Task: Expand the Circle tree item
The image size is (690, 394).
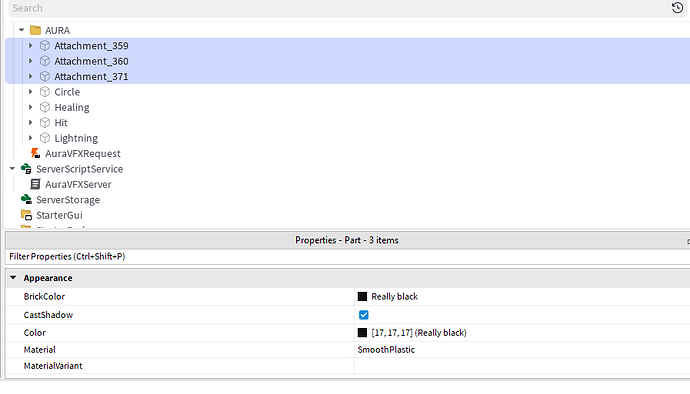Action: coord(30,92)
